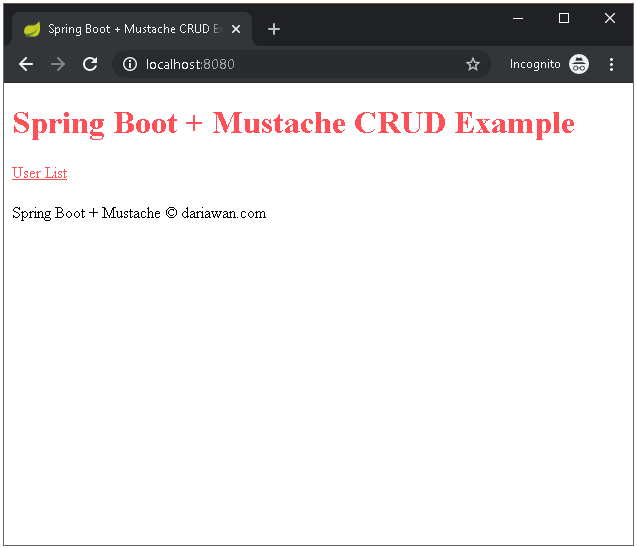
Task: Focus the localhost:8080 address bar
Action: pos(301,64)
